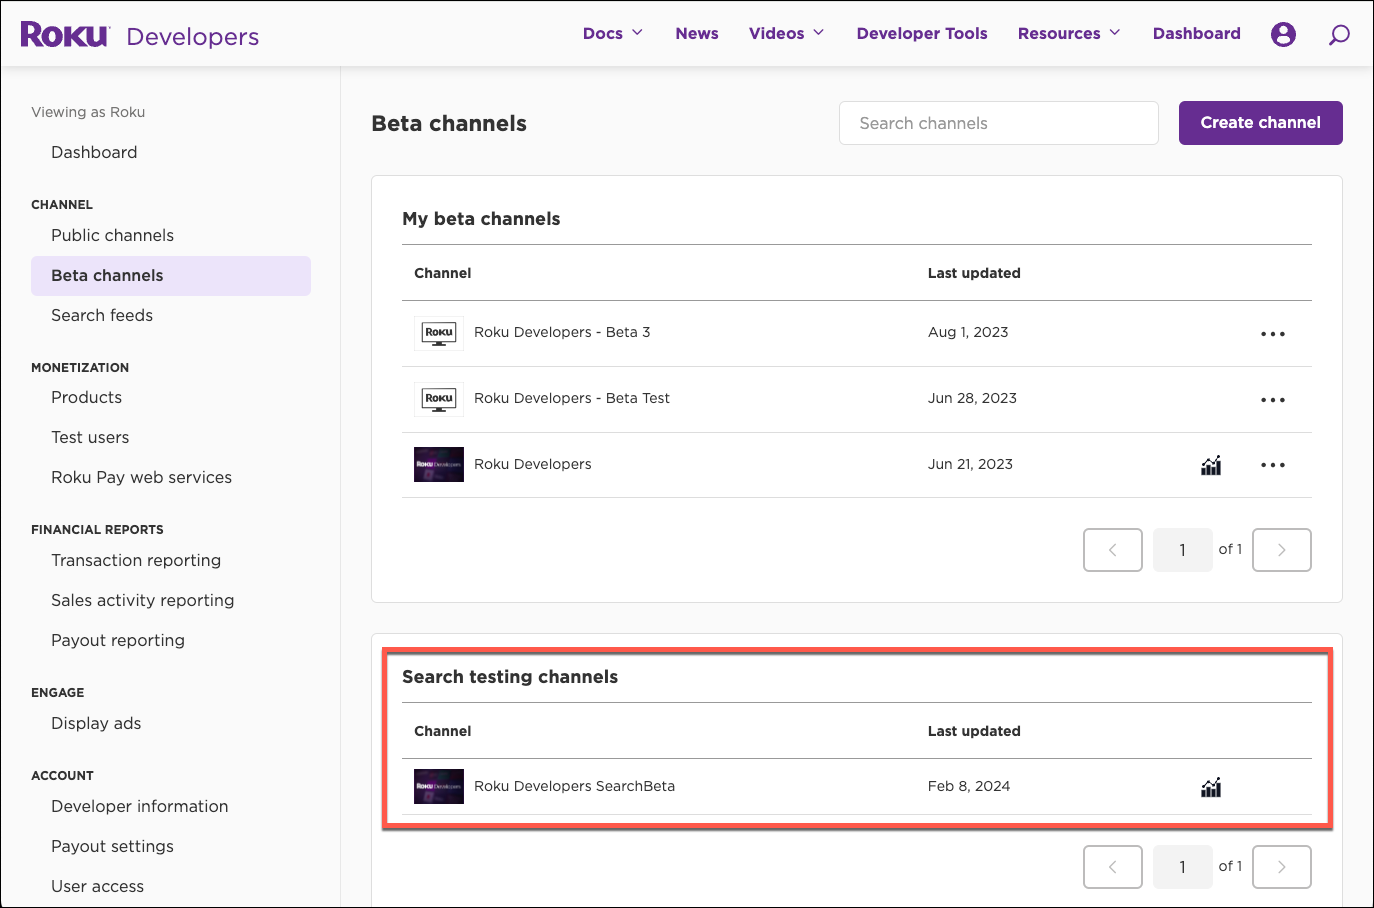
Task: Select the Beta channels sidebar item
Action: [x=105, y=275]
